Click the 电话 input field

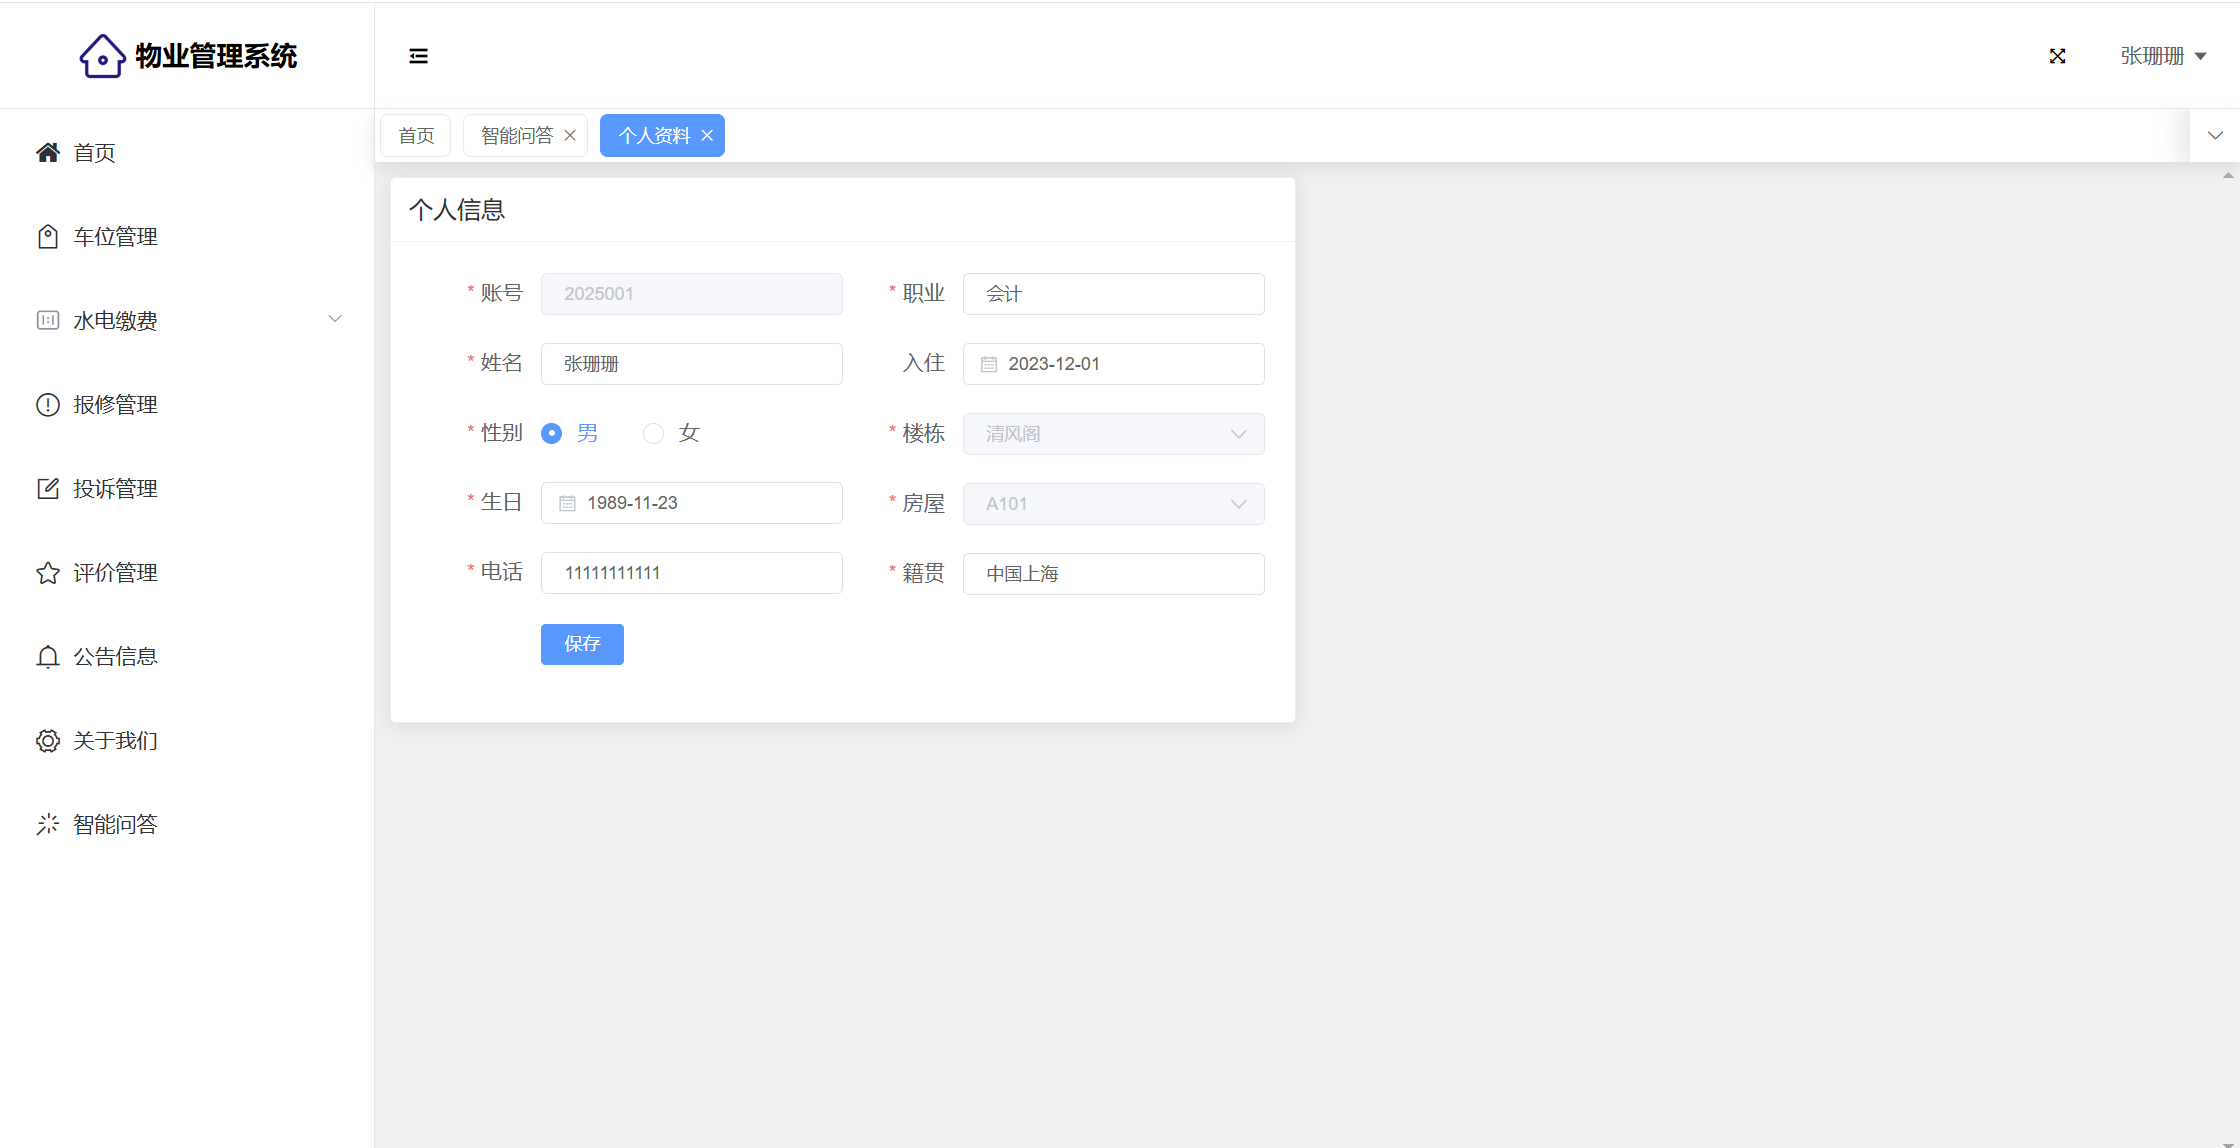692,573
